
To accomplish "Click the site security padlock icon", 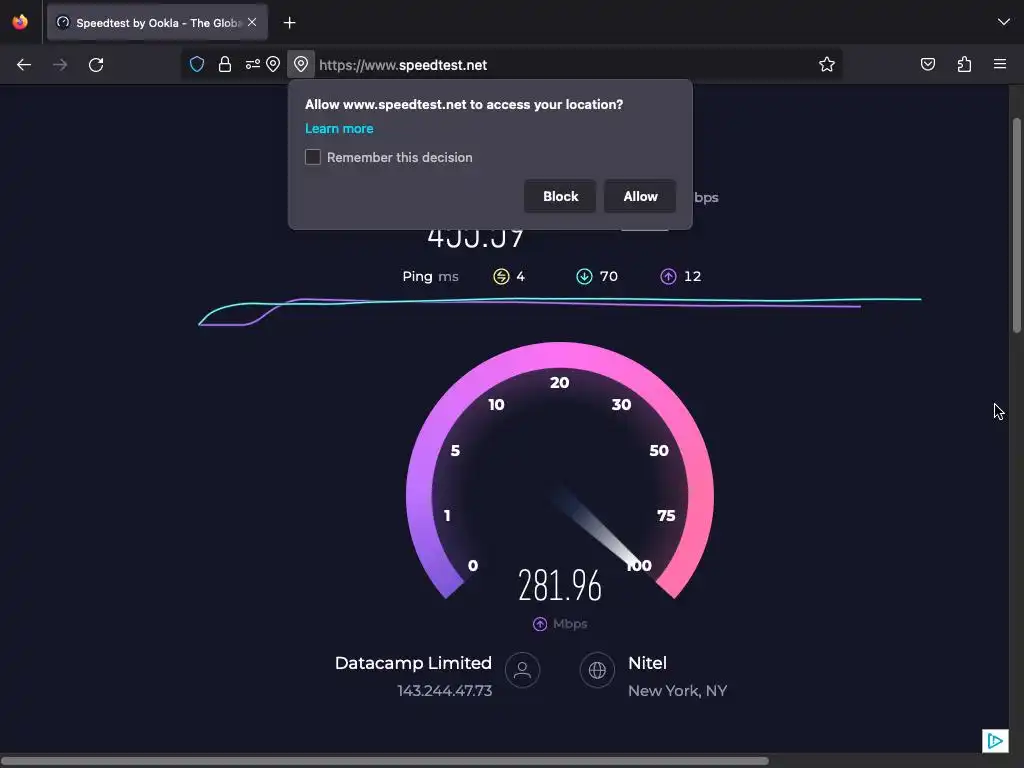I will click(x=225, y=64).
